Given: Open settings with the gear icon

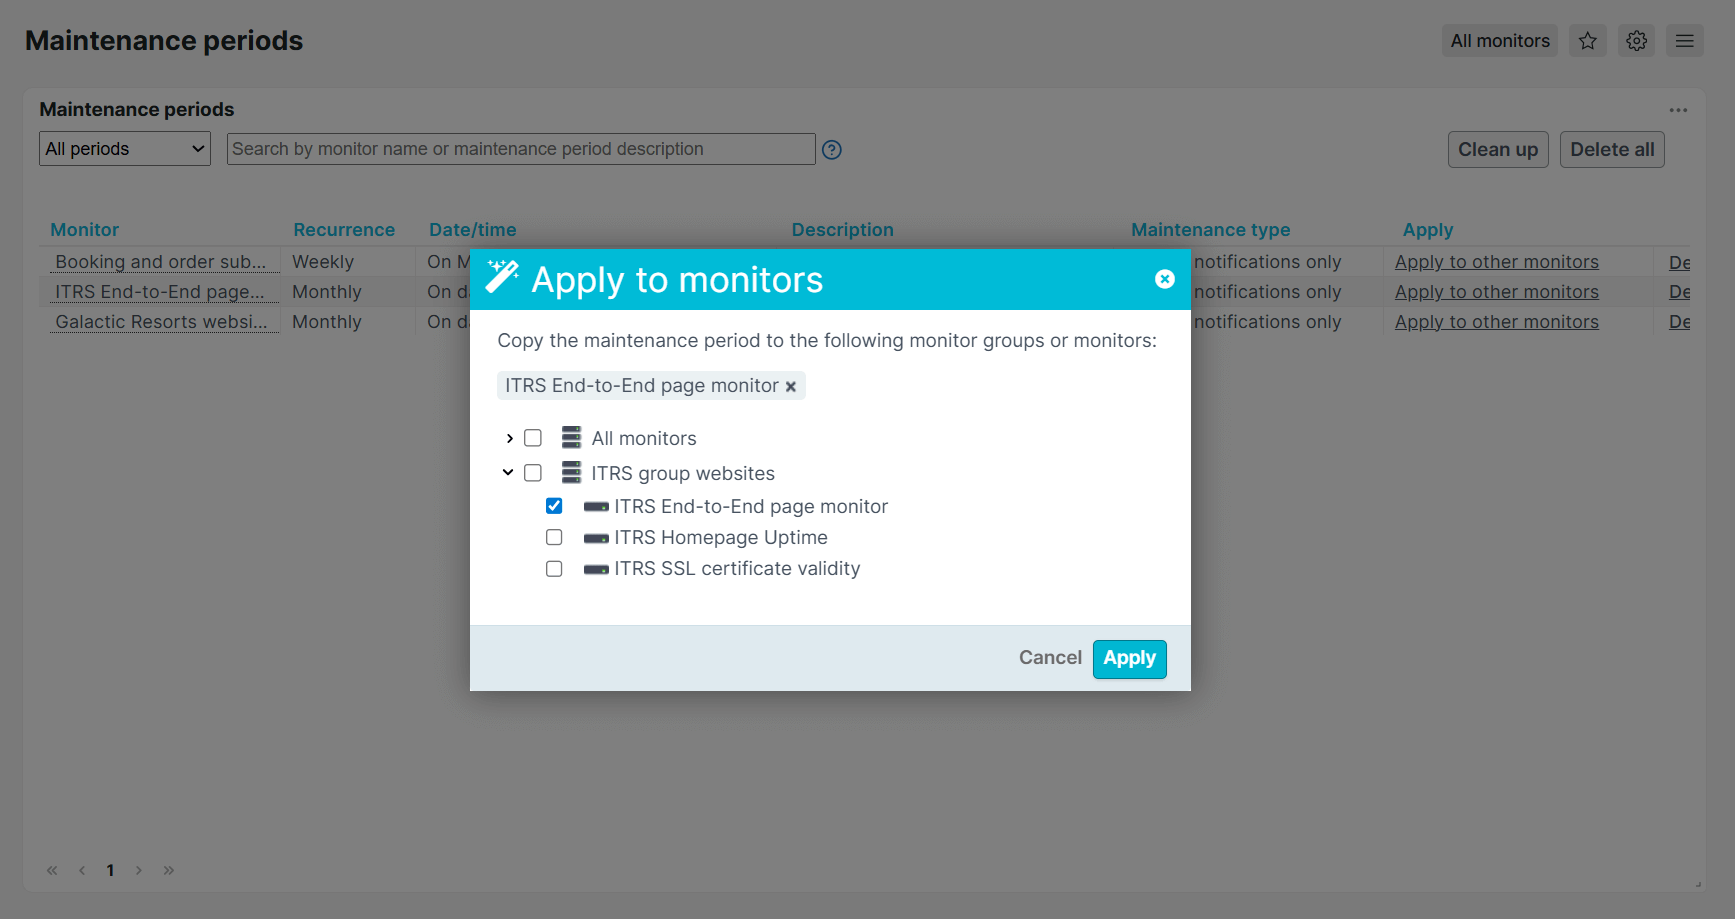Looking at the screenshot, I should (x=1636, y=41).
